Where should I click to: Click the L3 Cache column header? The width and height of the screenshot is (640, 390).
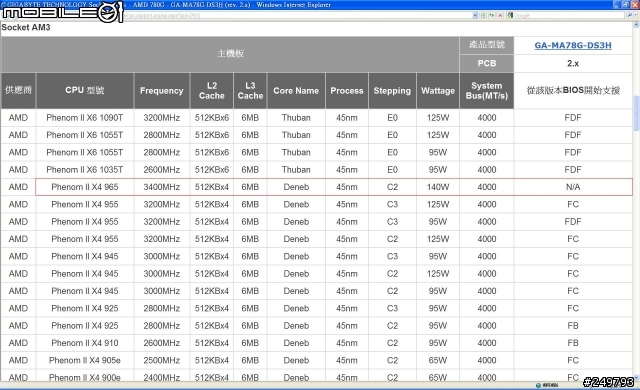(250, 91)
